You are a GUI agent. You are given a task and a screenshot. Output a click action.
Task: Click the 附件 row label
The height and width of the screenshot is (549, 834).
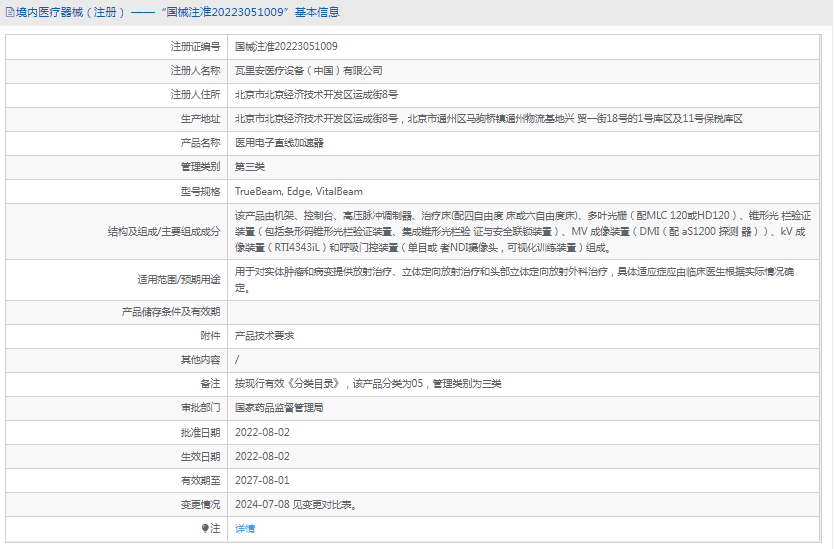pyautogui.click(x=210, y=336)
